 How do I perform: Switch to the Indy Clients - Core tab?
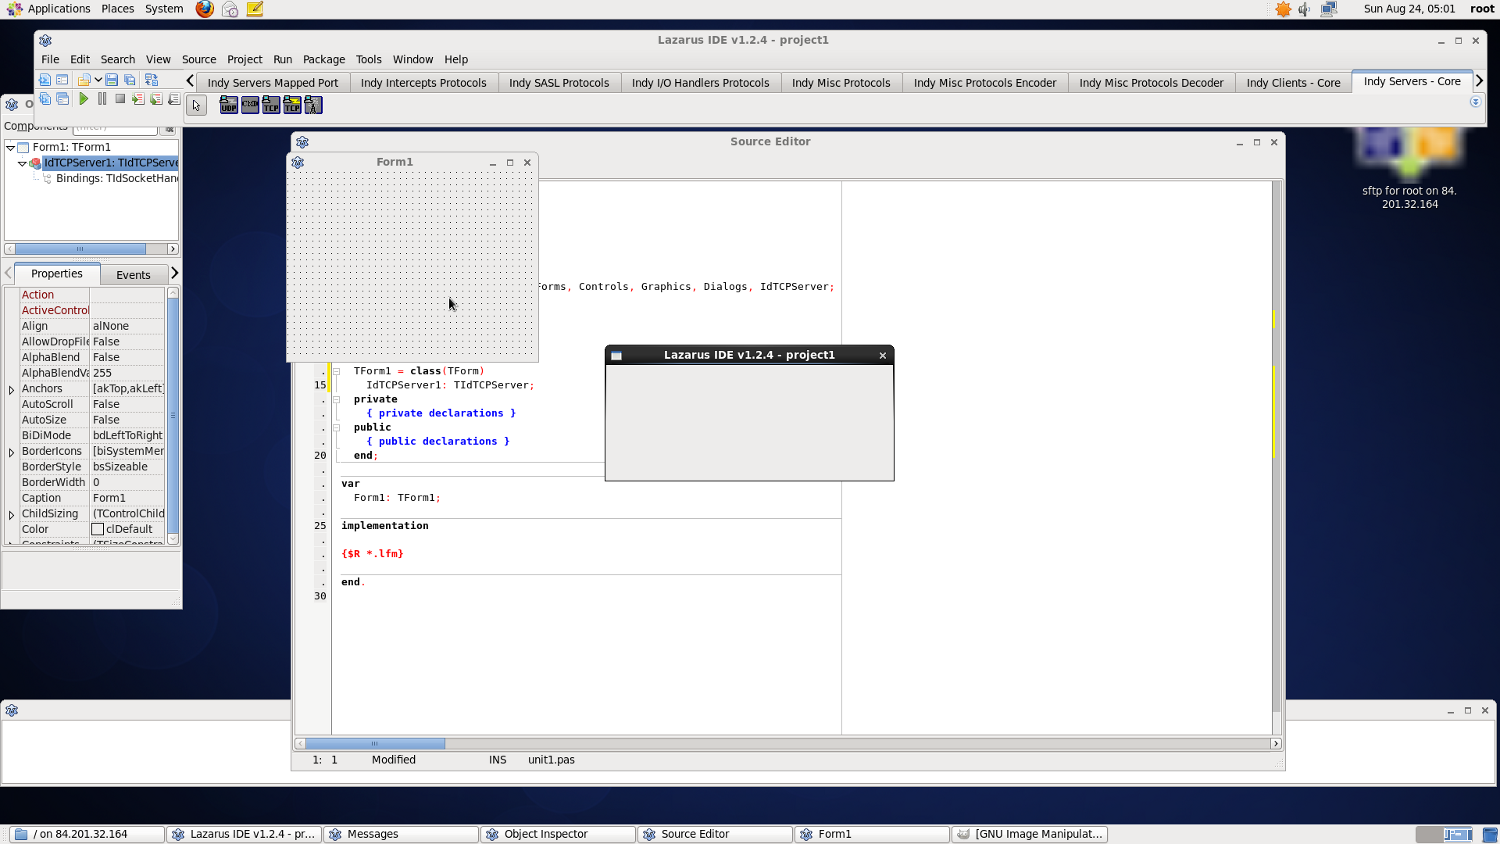tap(1293, 83)
